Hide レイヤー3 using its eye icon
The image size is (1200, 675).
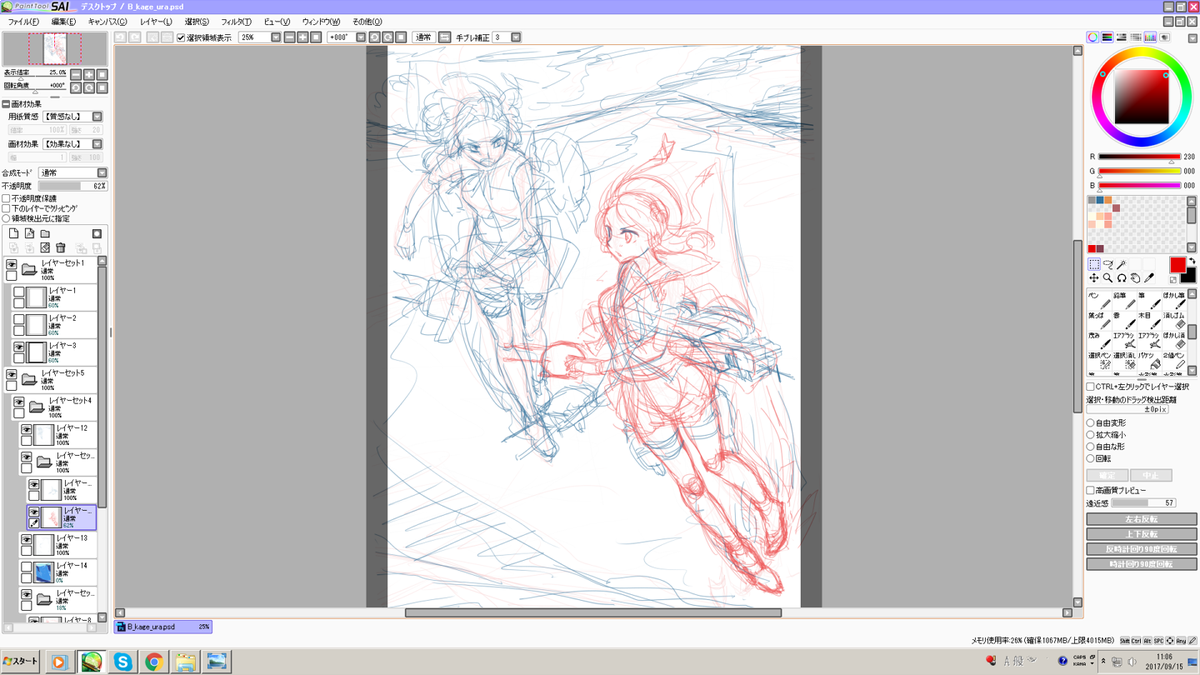point(19,346)
